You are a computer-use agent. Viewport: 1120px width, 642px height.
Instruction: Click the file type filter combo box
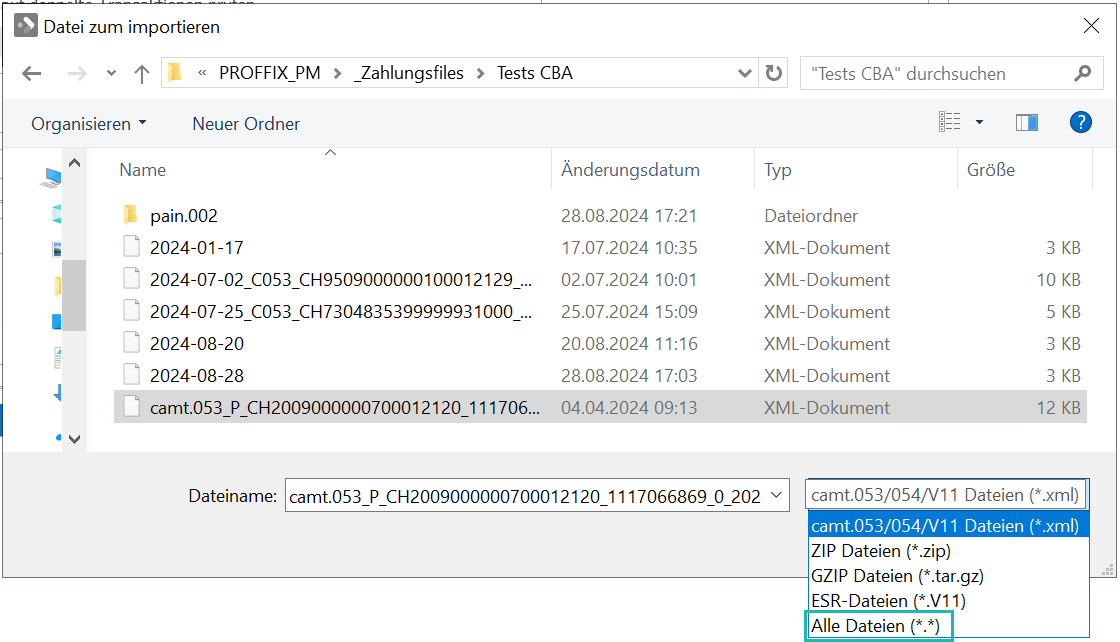pyautogui.click(x=946, y=495)
